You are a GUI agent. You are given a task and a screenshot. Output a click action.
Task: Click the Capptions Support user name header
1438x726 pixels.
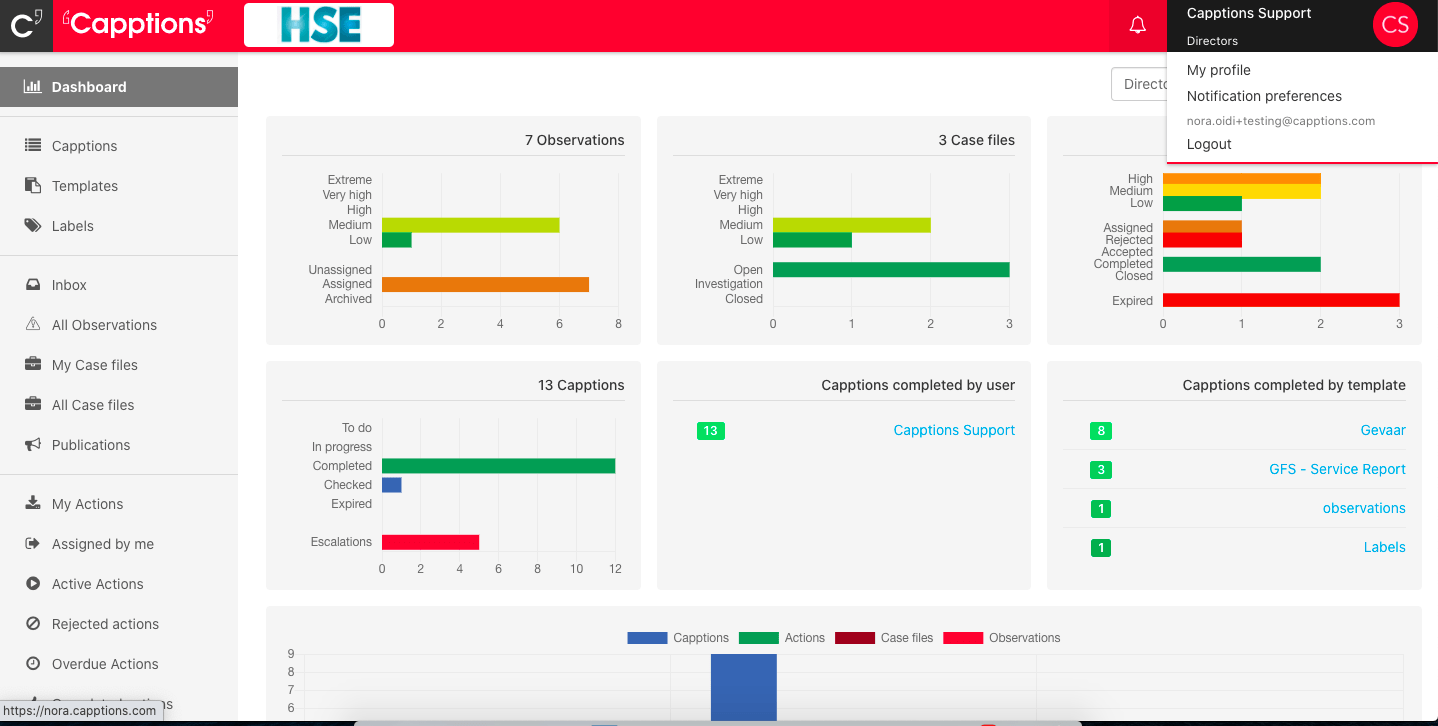[1249, 13]
